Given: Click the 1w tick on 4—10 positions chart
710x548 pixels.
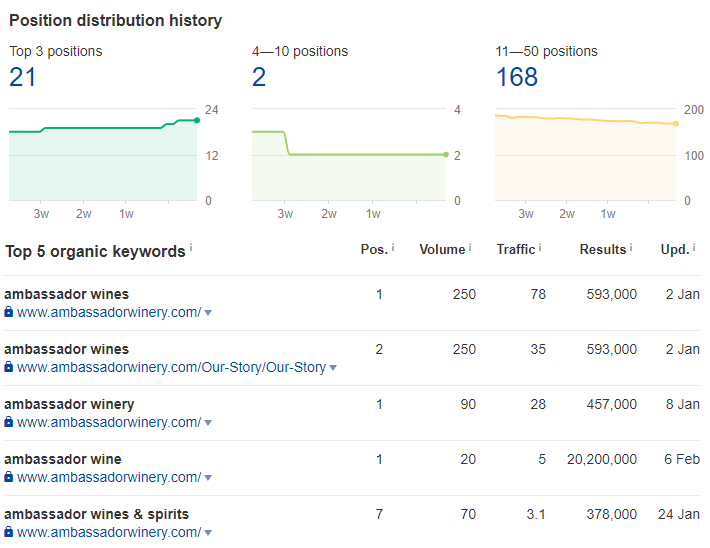Looking at the screenshot, I should pyautogui.click(x=373, y=214).
